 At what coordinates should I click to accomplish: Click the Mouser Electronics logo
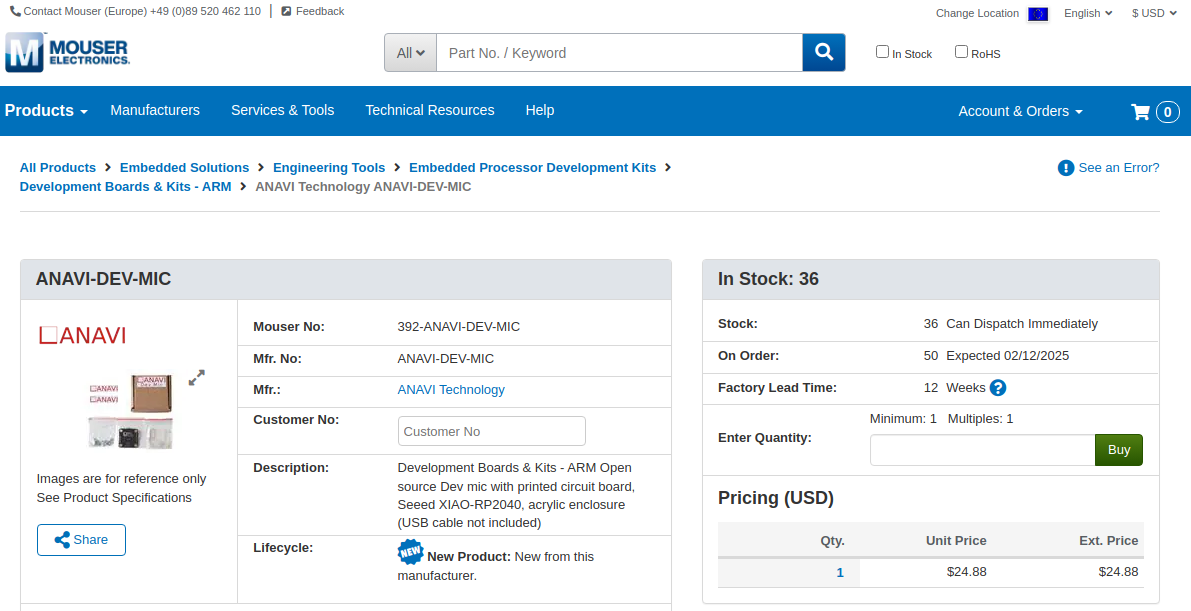tap(68, 52)
